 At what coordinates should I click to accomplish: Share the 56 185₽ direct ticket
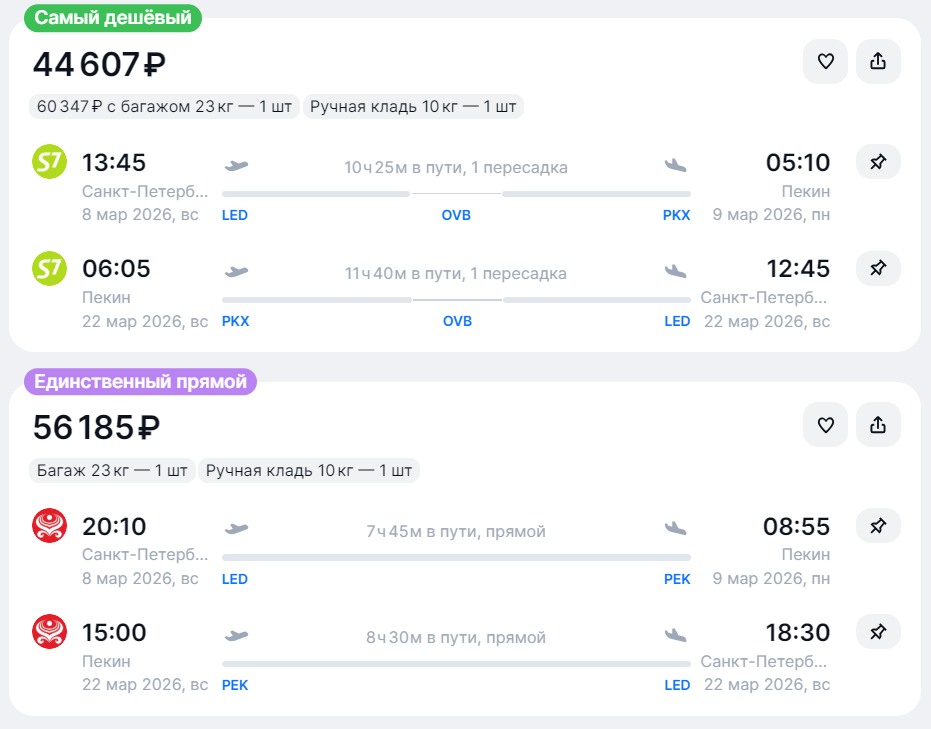(x=878, y=425)
